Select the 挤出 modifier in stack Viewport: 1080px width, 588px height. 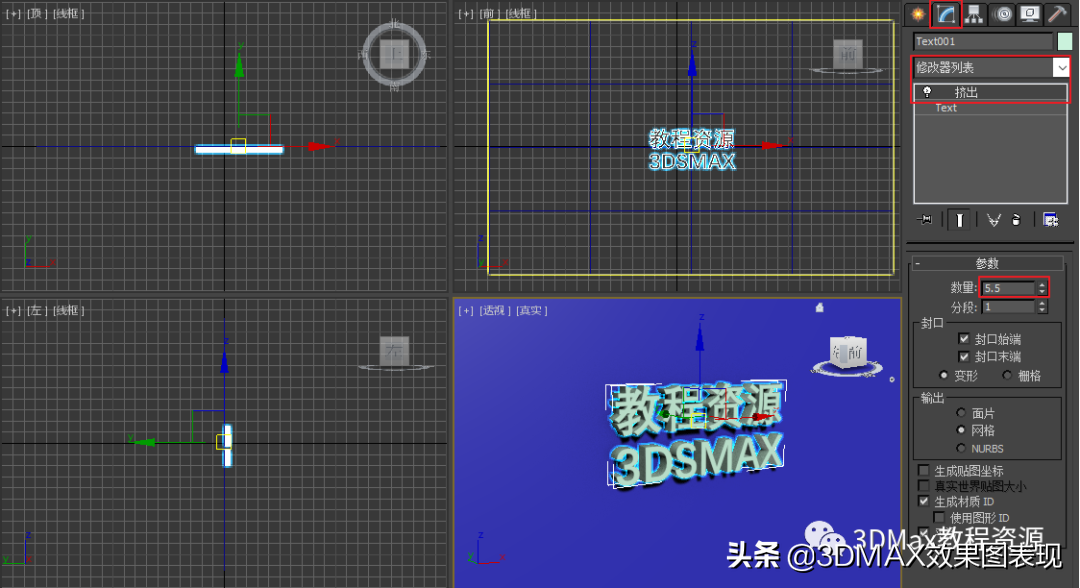click(990, 92)
